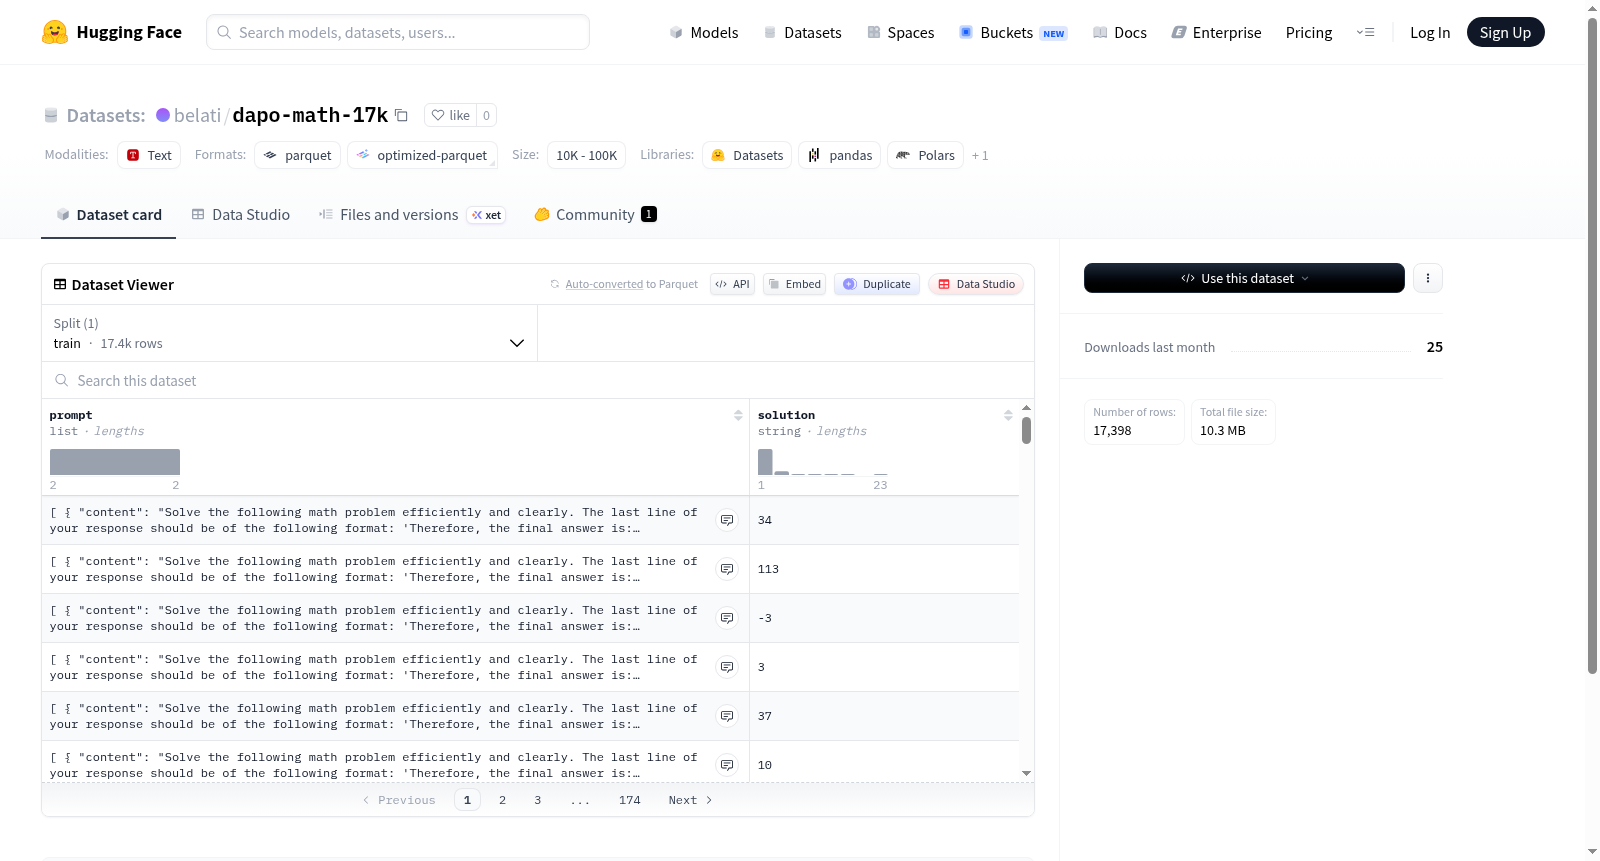Viewport: 1600px width, 861px height.
Task: Jump to page 174 of the viewer
Action: (x=630, y=800)
